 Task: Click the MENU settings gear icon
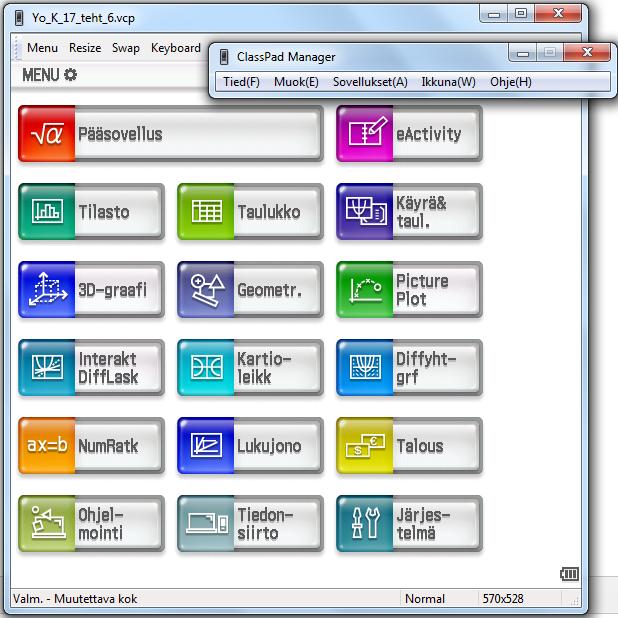[71, 74]
